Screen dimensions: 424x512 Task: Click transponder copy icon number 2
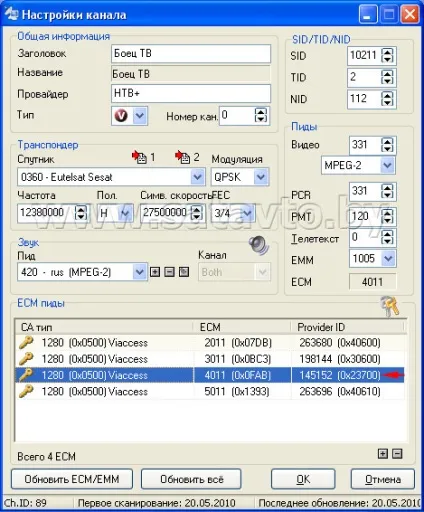click(x=183, y=157)
